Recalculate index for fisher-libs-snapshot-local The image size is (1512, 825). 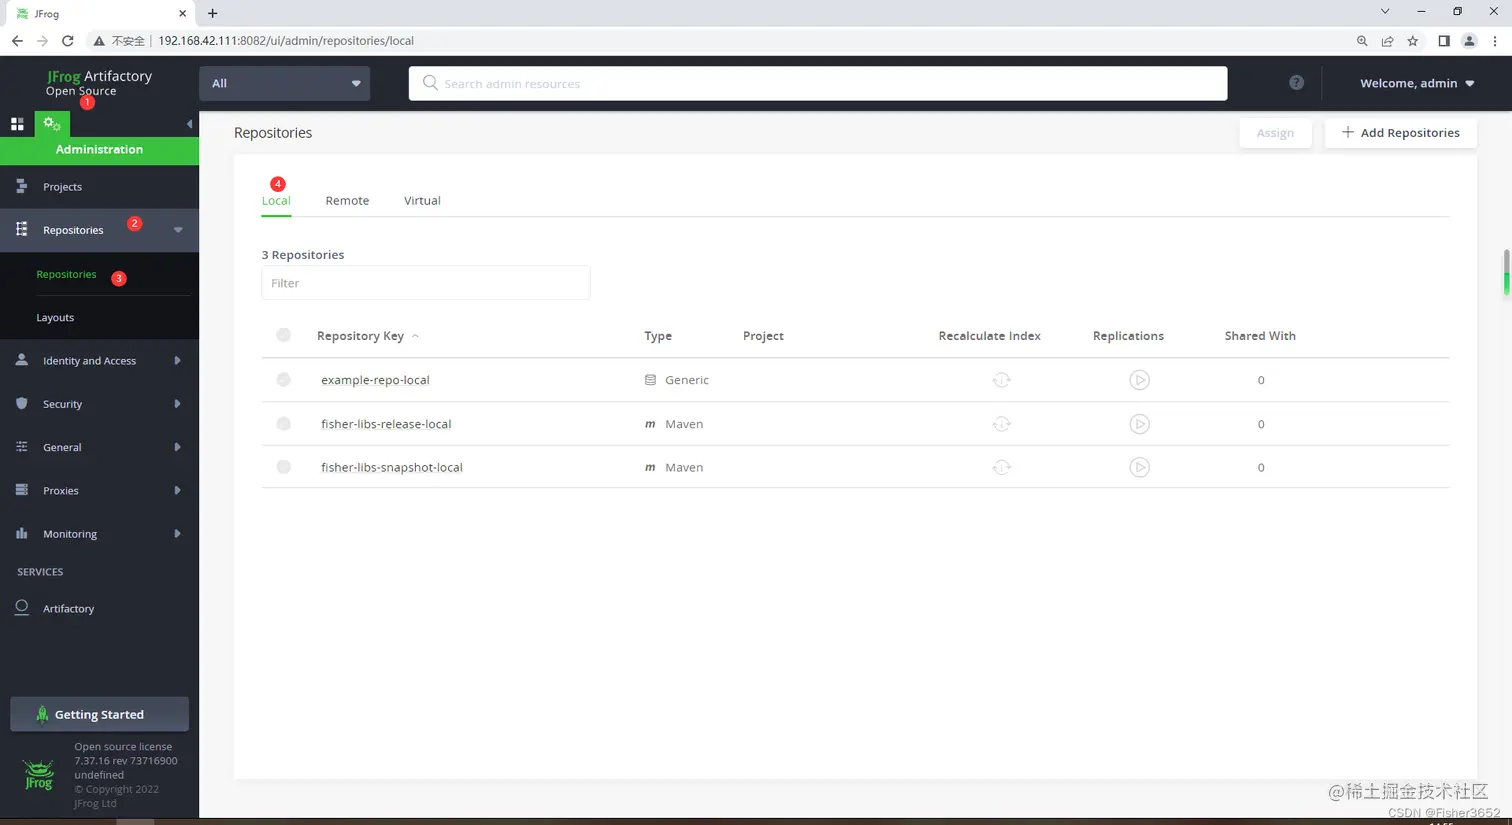[x=1001, y=467]
